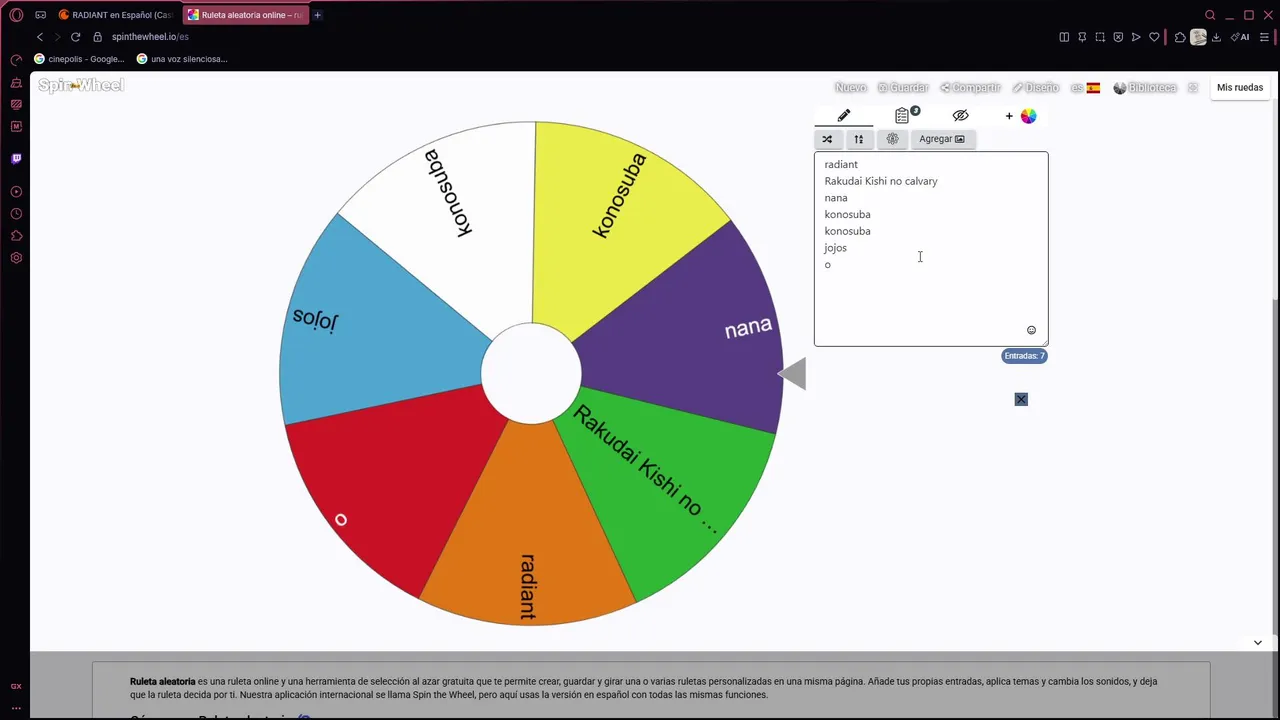Close the ad with X button
This screenshot has height=720, width=1280.
(1021, 399)
